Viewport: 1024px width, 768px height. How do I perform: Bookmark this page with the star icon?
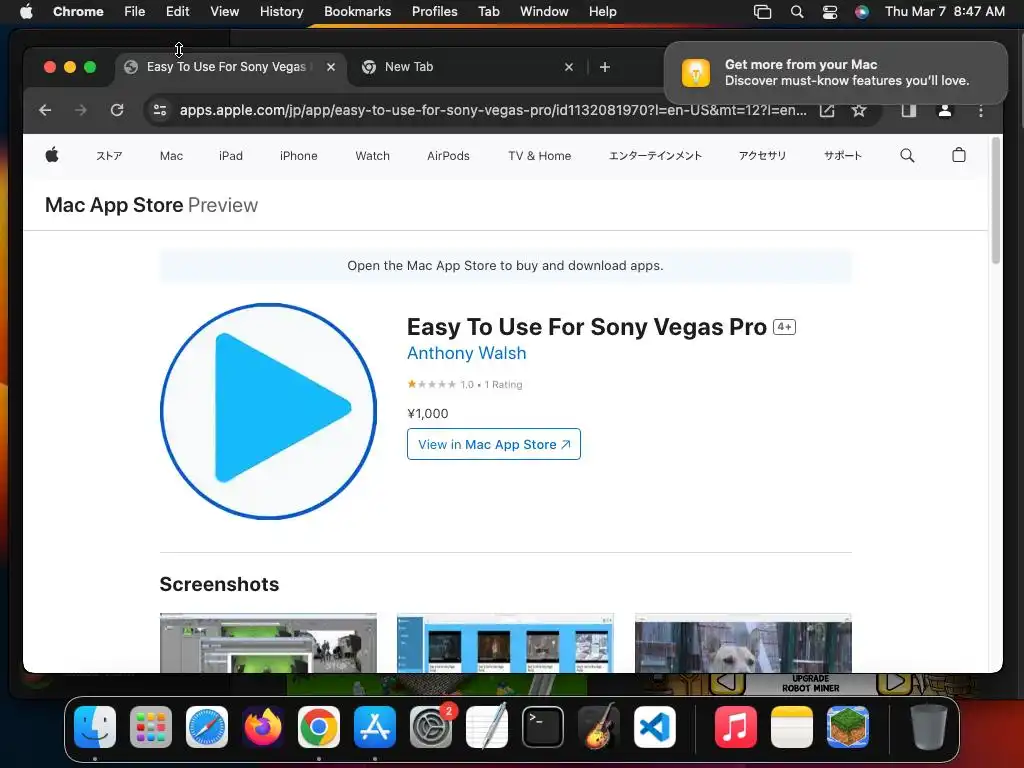coord(859,110)
